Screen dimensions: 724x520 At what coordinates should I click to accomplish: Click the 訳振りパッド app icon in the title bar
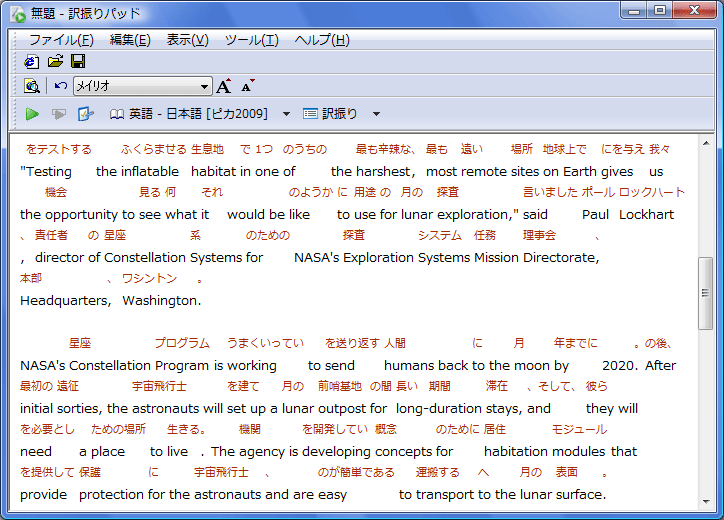[x=18, y=15]
